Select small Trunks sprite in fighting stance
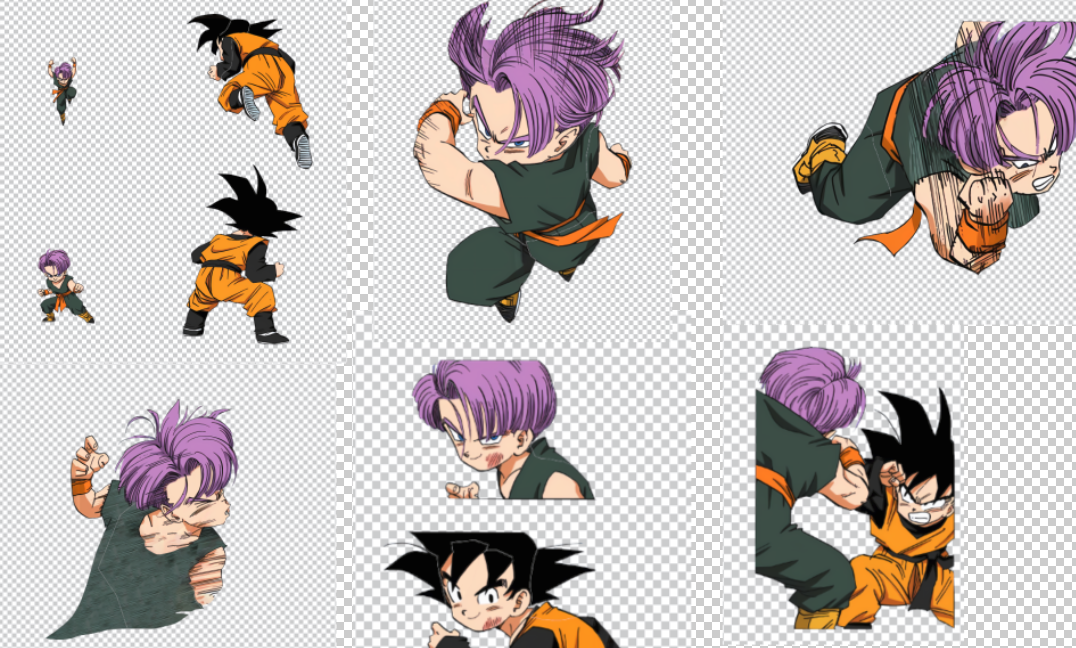The image size is (1076, 648). point(65,286)
